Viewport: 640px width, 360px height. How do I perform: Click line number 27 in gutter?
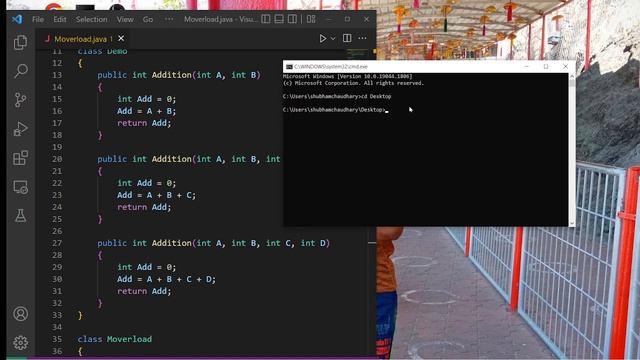(x=57, y=243)
